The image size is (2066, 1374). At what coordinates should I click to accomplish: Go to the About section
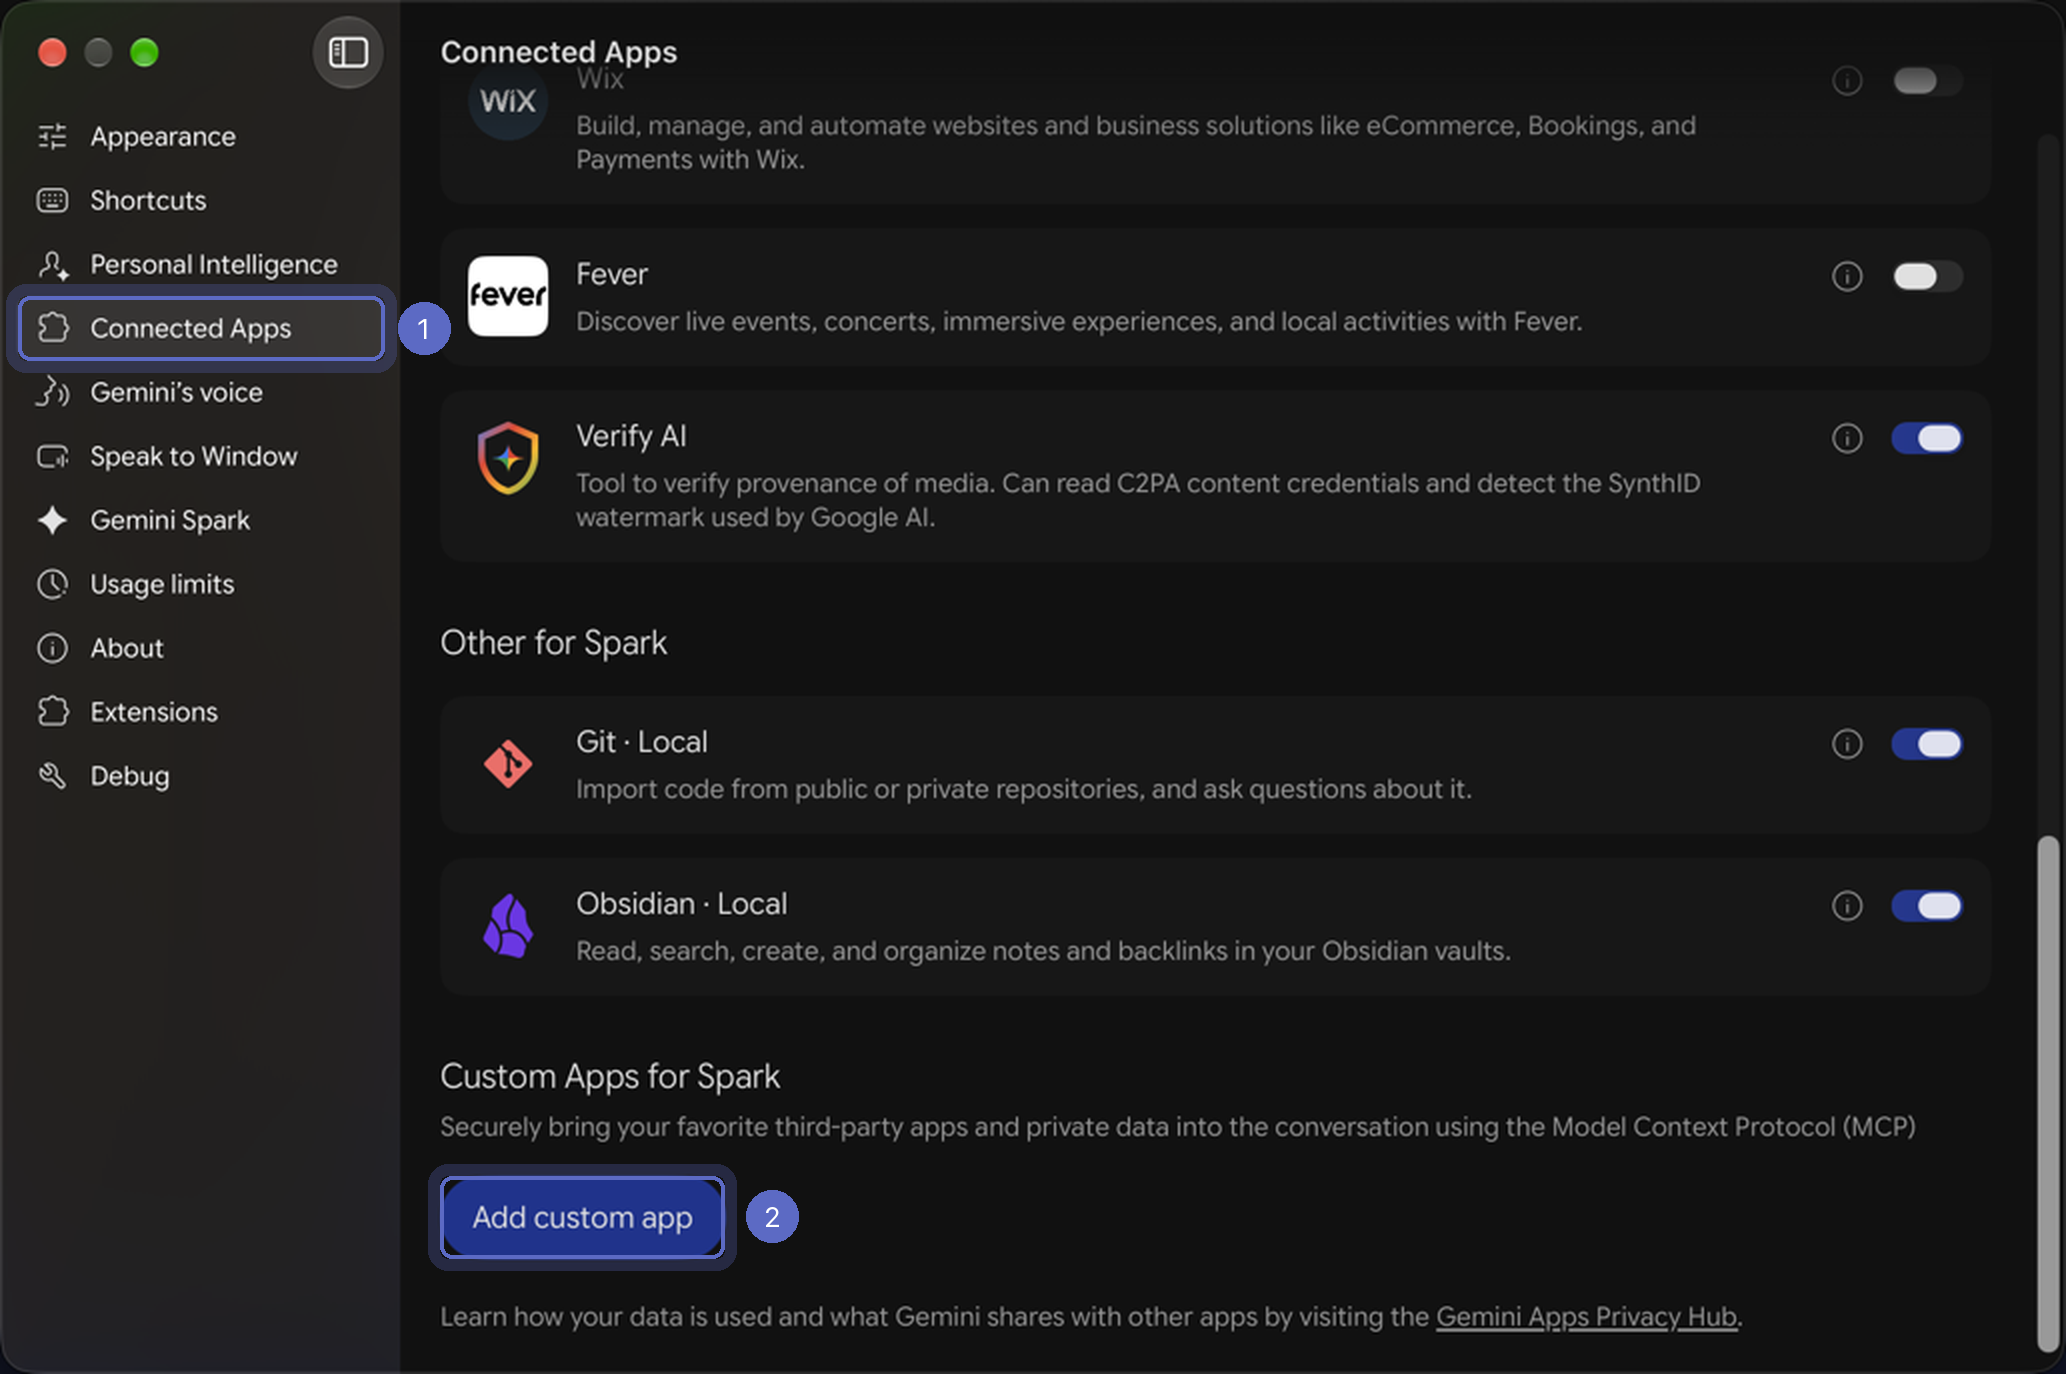point(200,648)
